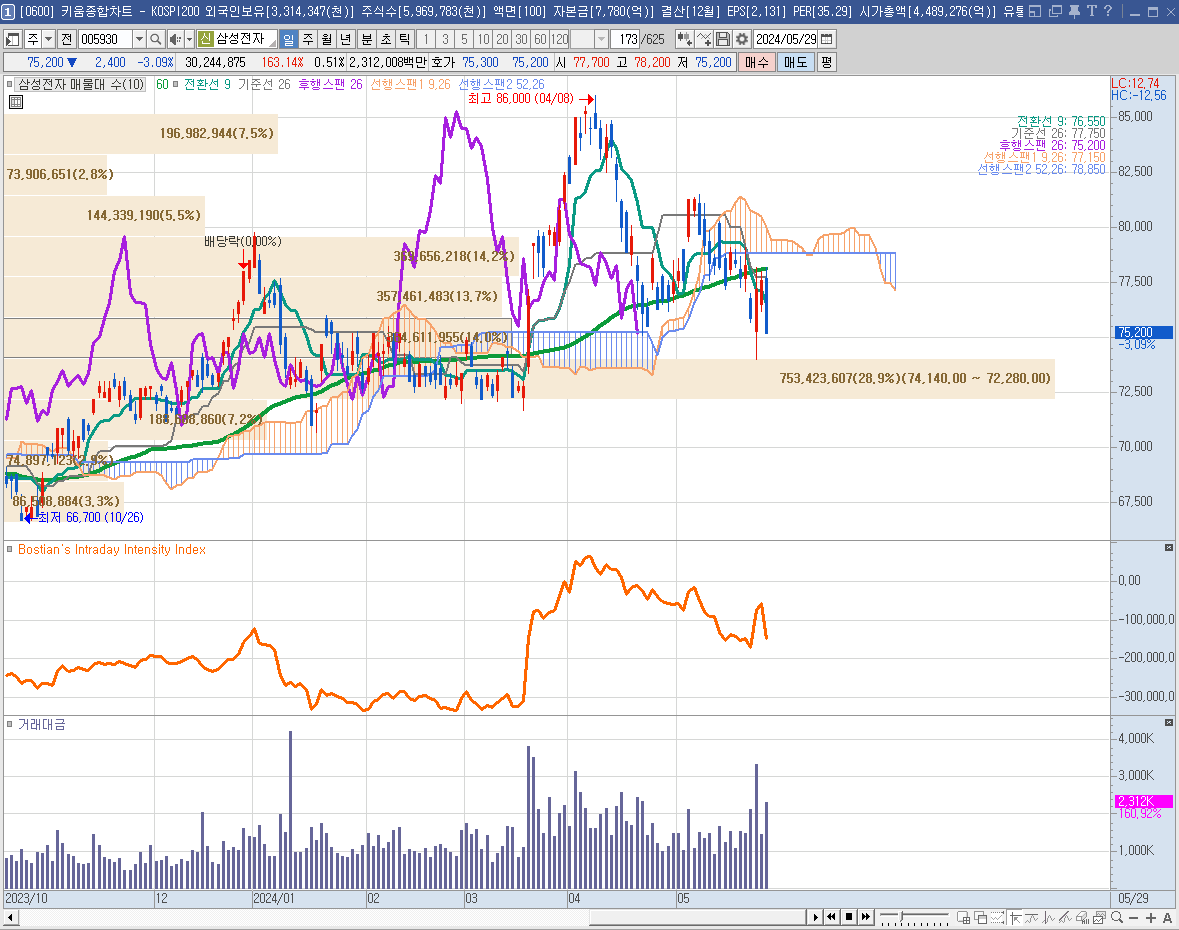Open the stock code 005930 dropdown
Image resolution: width=1179 pixels, height=930 pixels.
coord(139,39)
